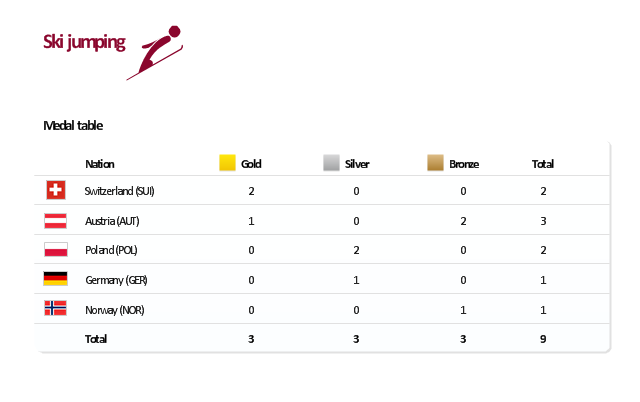Select the Medal table heading
This screenshot has height=402, width=640.
(x=73, y=126)
